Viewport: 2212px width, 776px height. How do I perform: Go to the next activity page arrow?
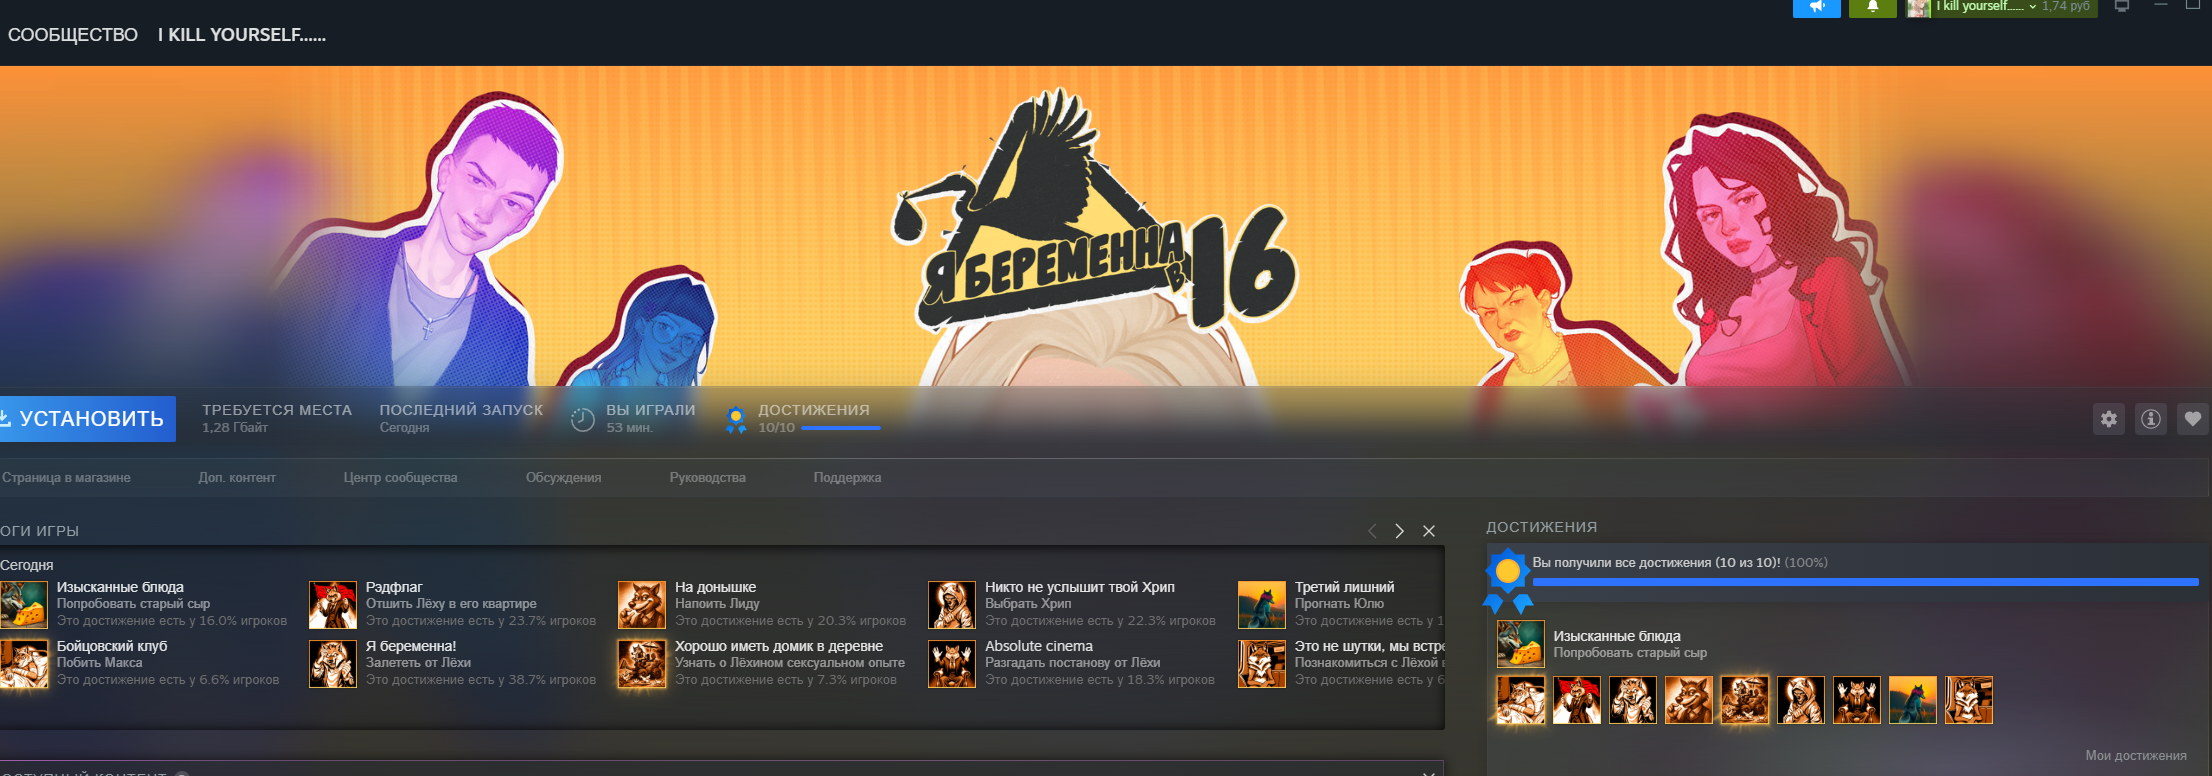point(1400,531)
